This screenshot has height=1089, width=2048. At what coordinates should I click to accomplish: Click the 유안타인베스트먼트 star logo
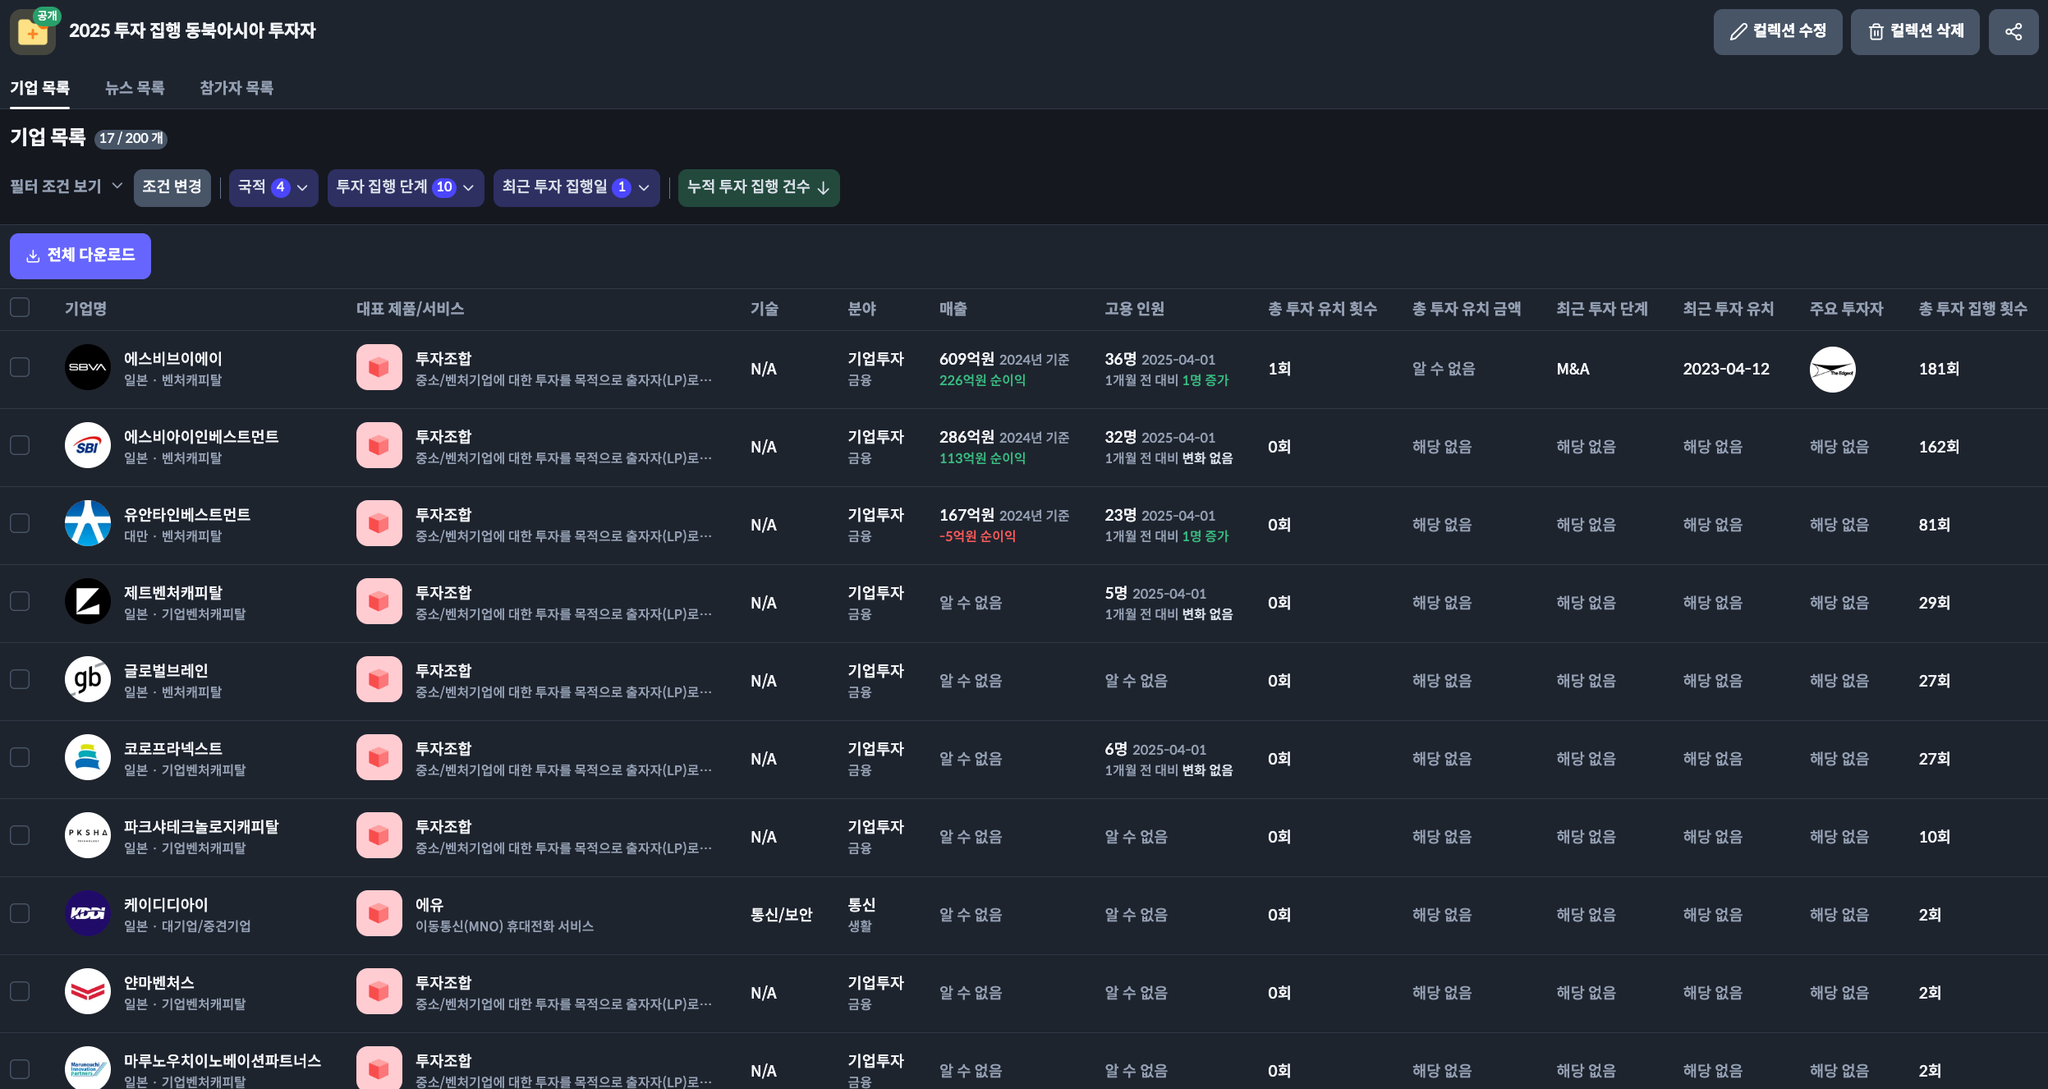click(88, 524)
